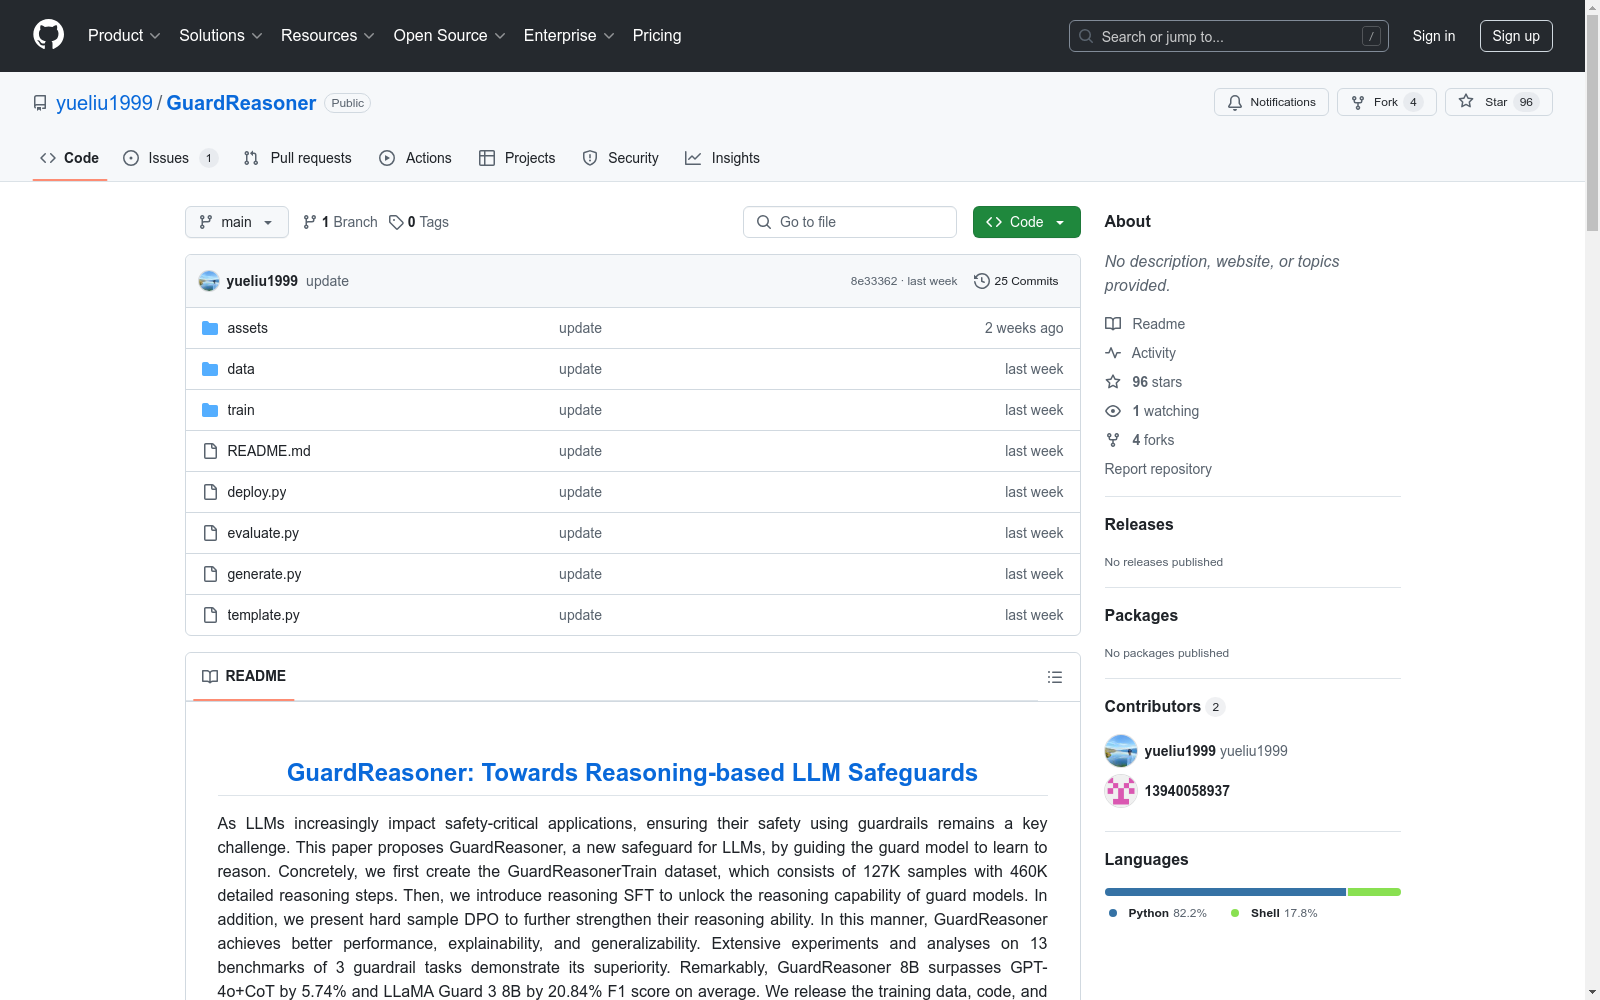Viewport: 1600px width, 1000px height.
Task: Expand the Product menu
Action: click(x=124, y=35)
